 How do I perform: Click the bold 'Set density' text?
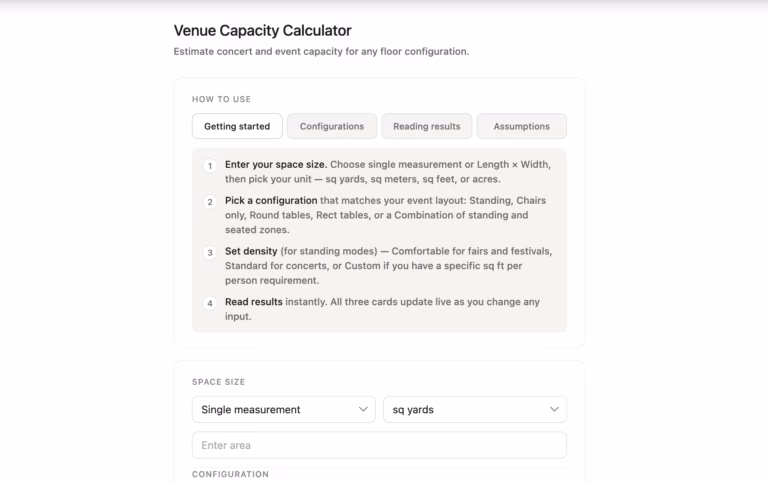click(x=251, y=251)
